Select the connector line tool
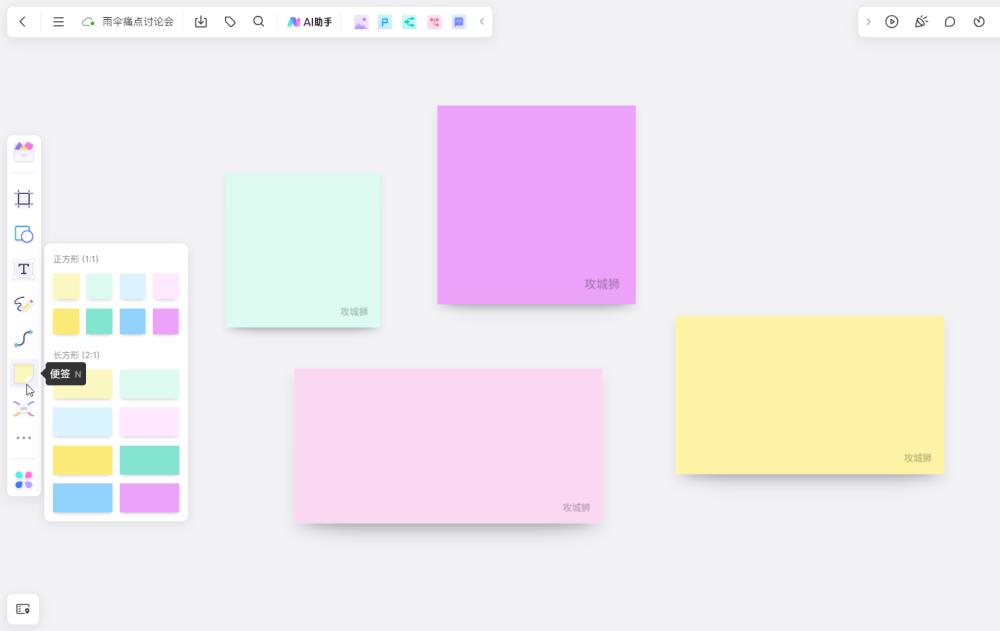The image size is (1000, 631). pyautogui.click(x=24, y=338)
